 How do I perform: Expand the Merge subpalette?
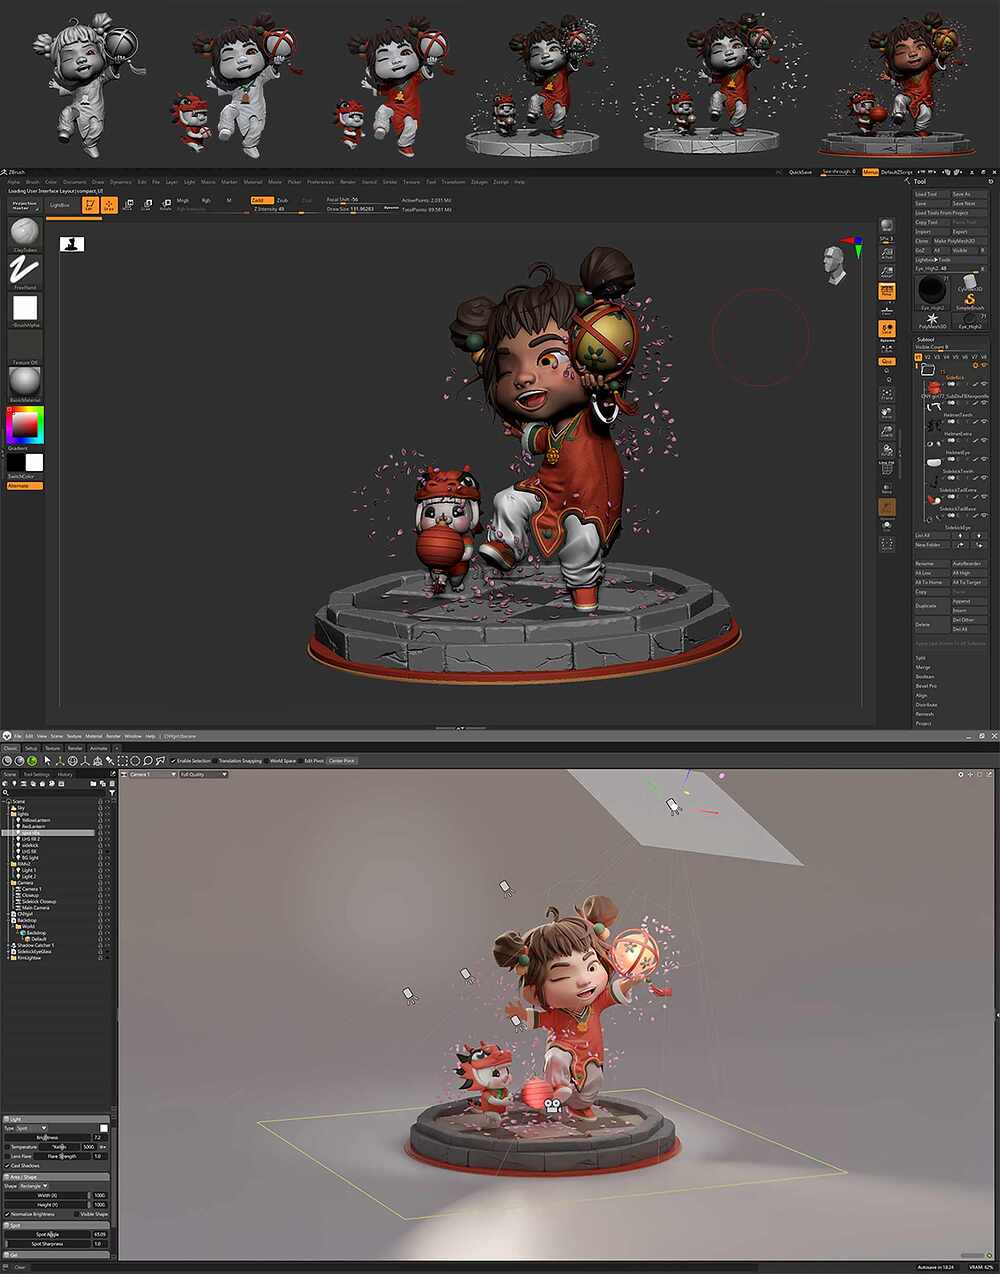point(923,667)
